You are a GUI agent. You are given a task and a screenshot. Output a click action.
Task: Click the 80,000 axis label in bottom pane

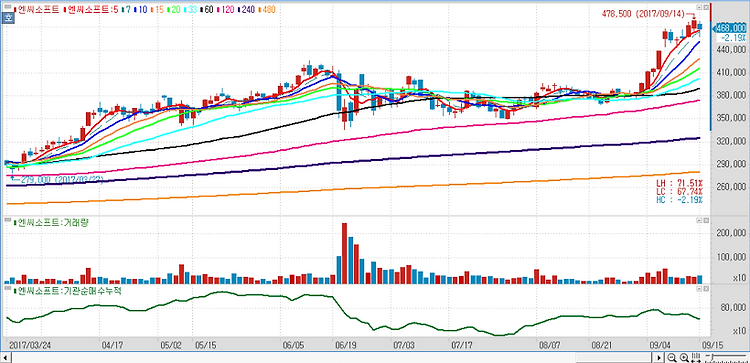coord(734,307)
